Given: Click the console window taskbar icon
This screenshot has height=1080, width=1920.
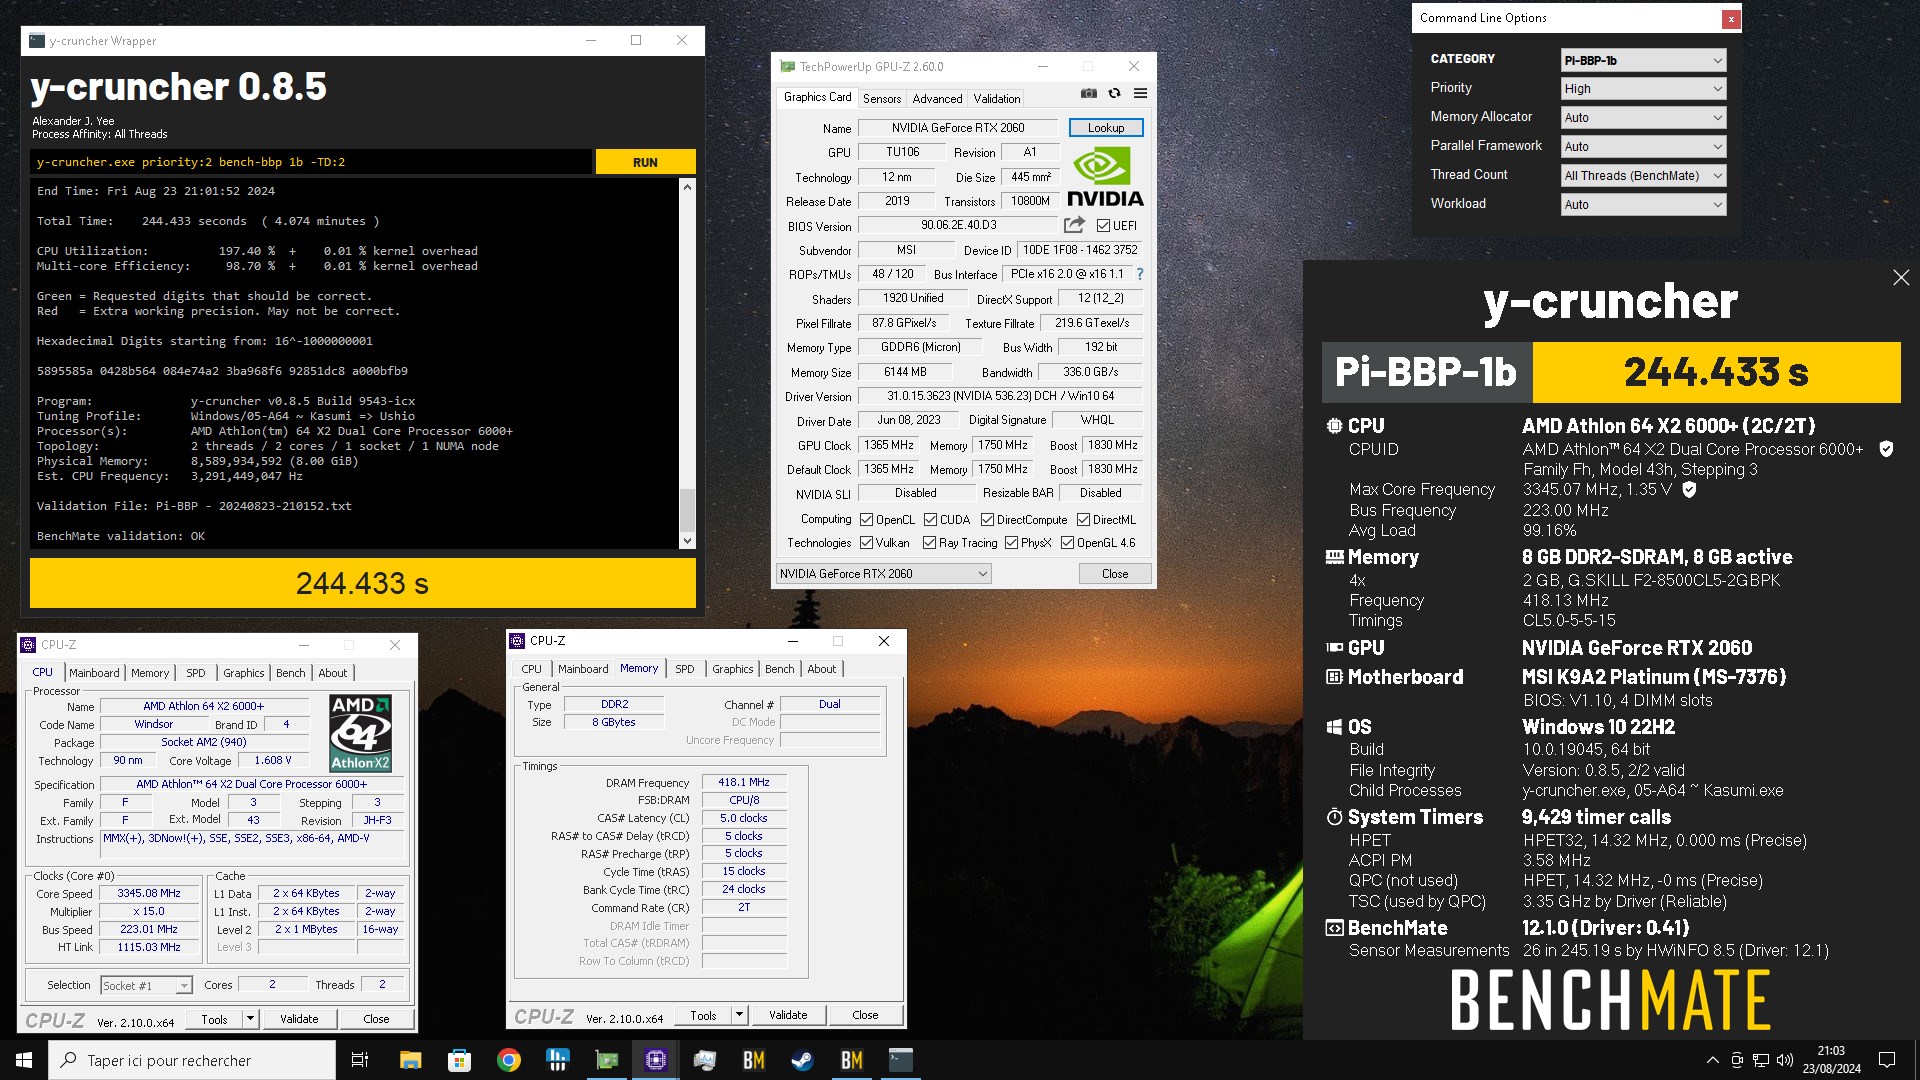Looking at the screenshot, I should [900, 1060].
